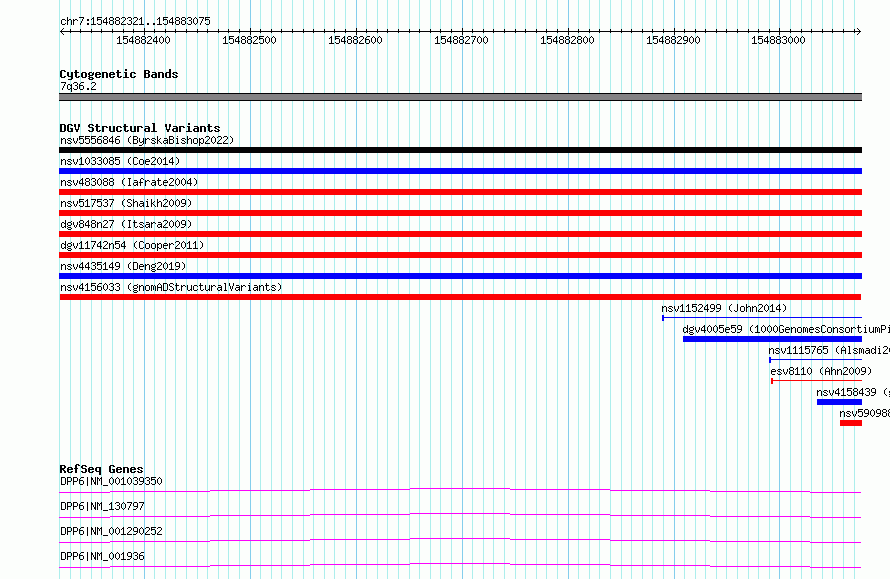890x579 pixels.
Task: Click nsv1152499 (John2014) label
Action: click(724, 308)
